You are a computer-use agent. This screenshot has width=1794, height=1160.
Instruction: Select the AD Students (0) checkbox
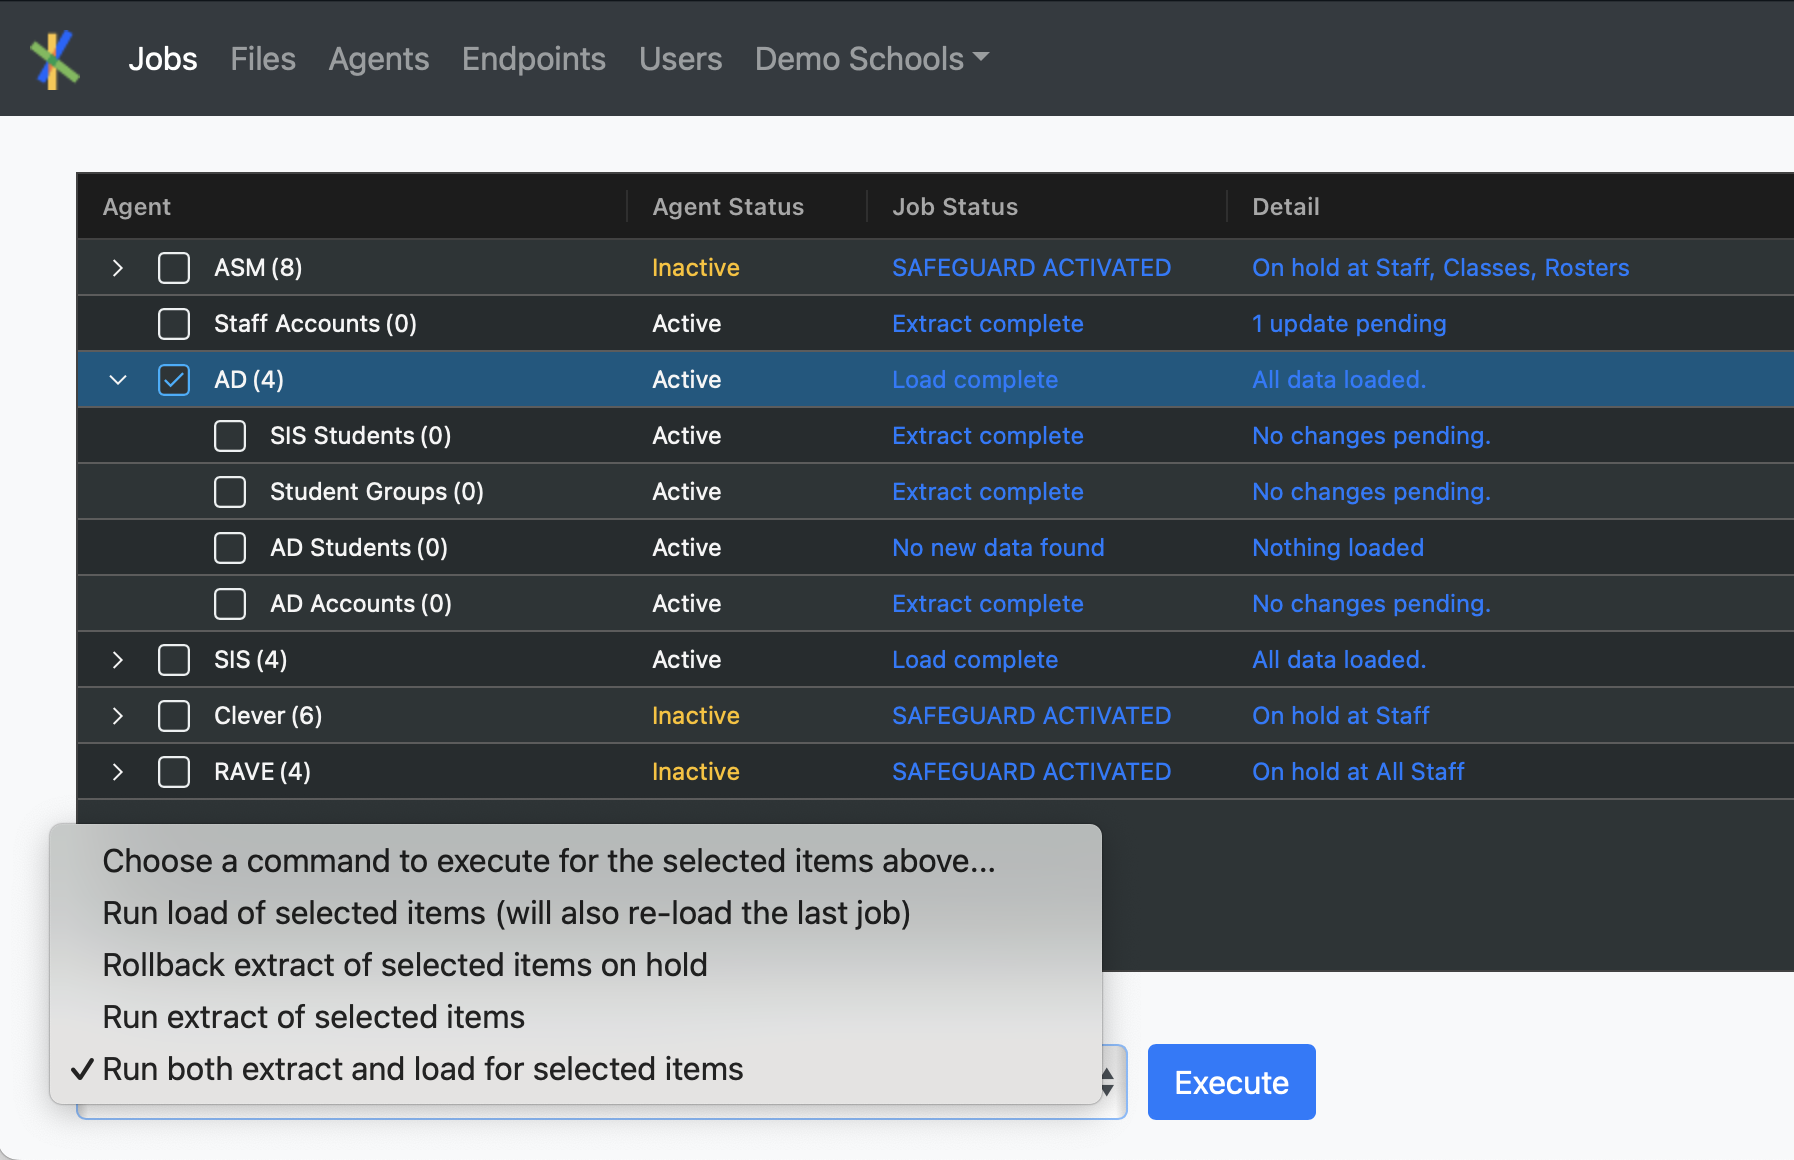[x=230, y=548]
